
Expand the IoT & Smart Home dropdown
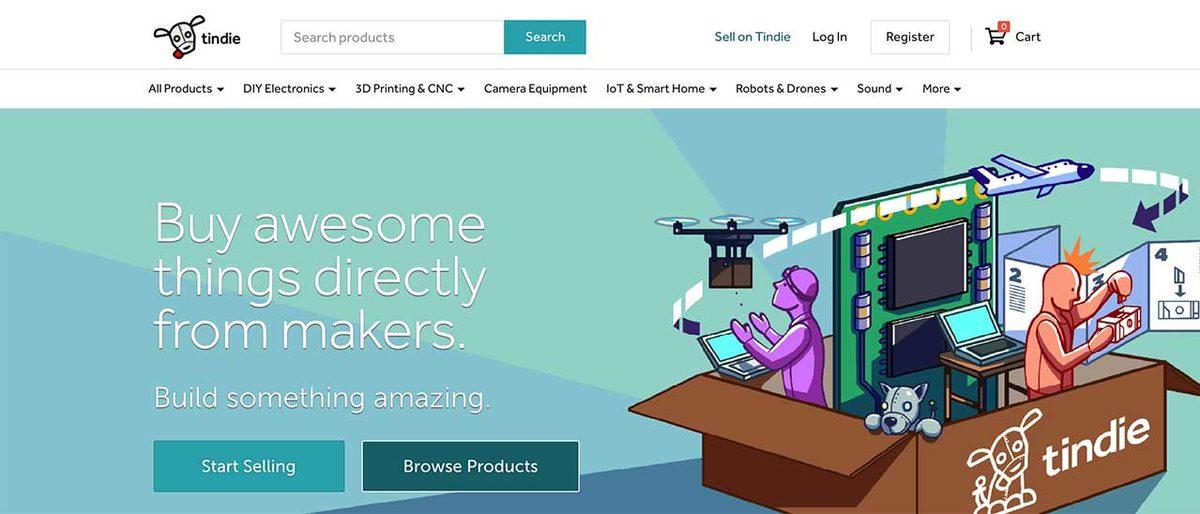click(x=661, y=89)
